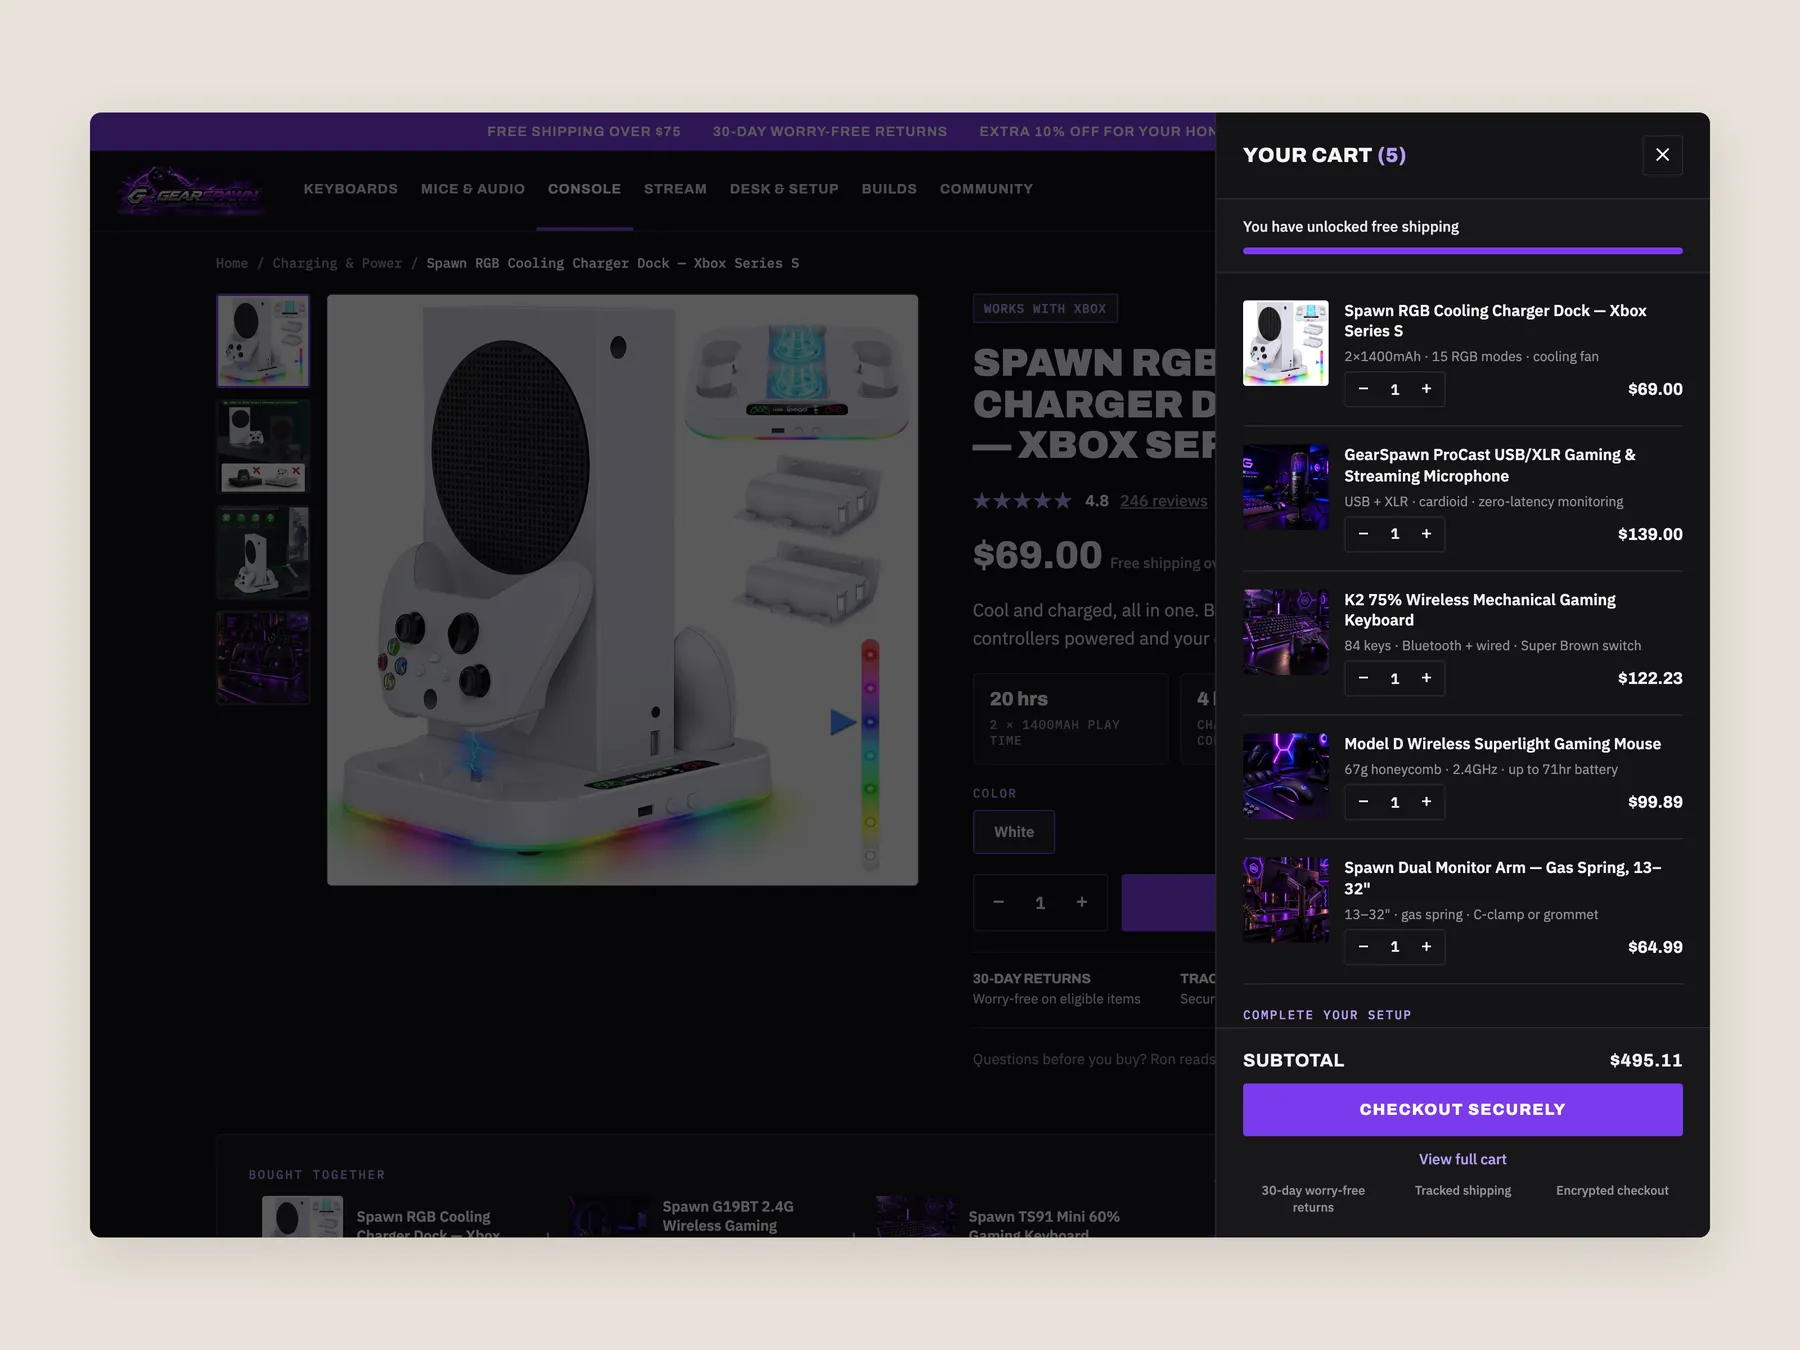
Task: Click the minus button on the product page quantity
Action: [x=998, y=902]
